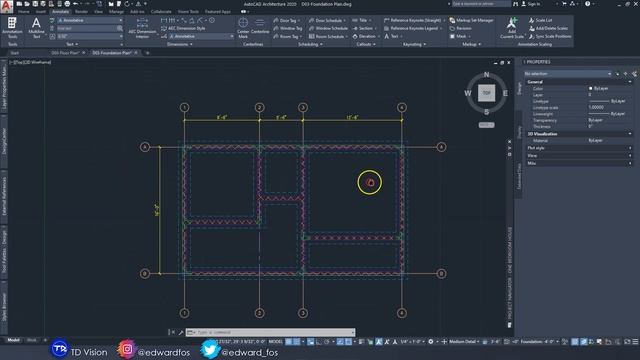Image resolution: width=640 pixels, height=360 pixels.
Task: Click the Undo arrow in quick access toolbar
Action: coord(76,4)
